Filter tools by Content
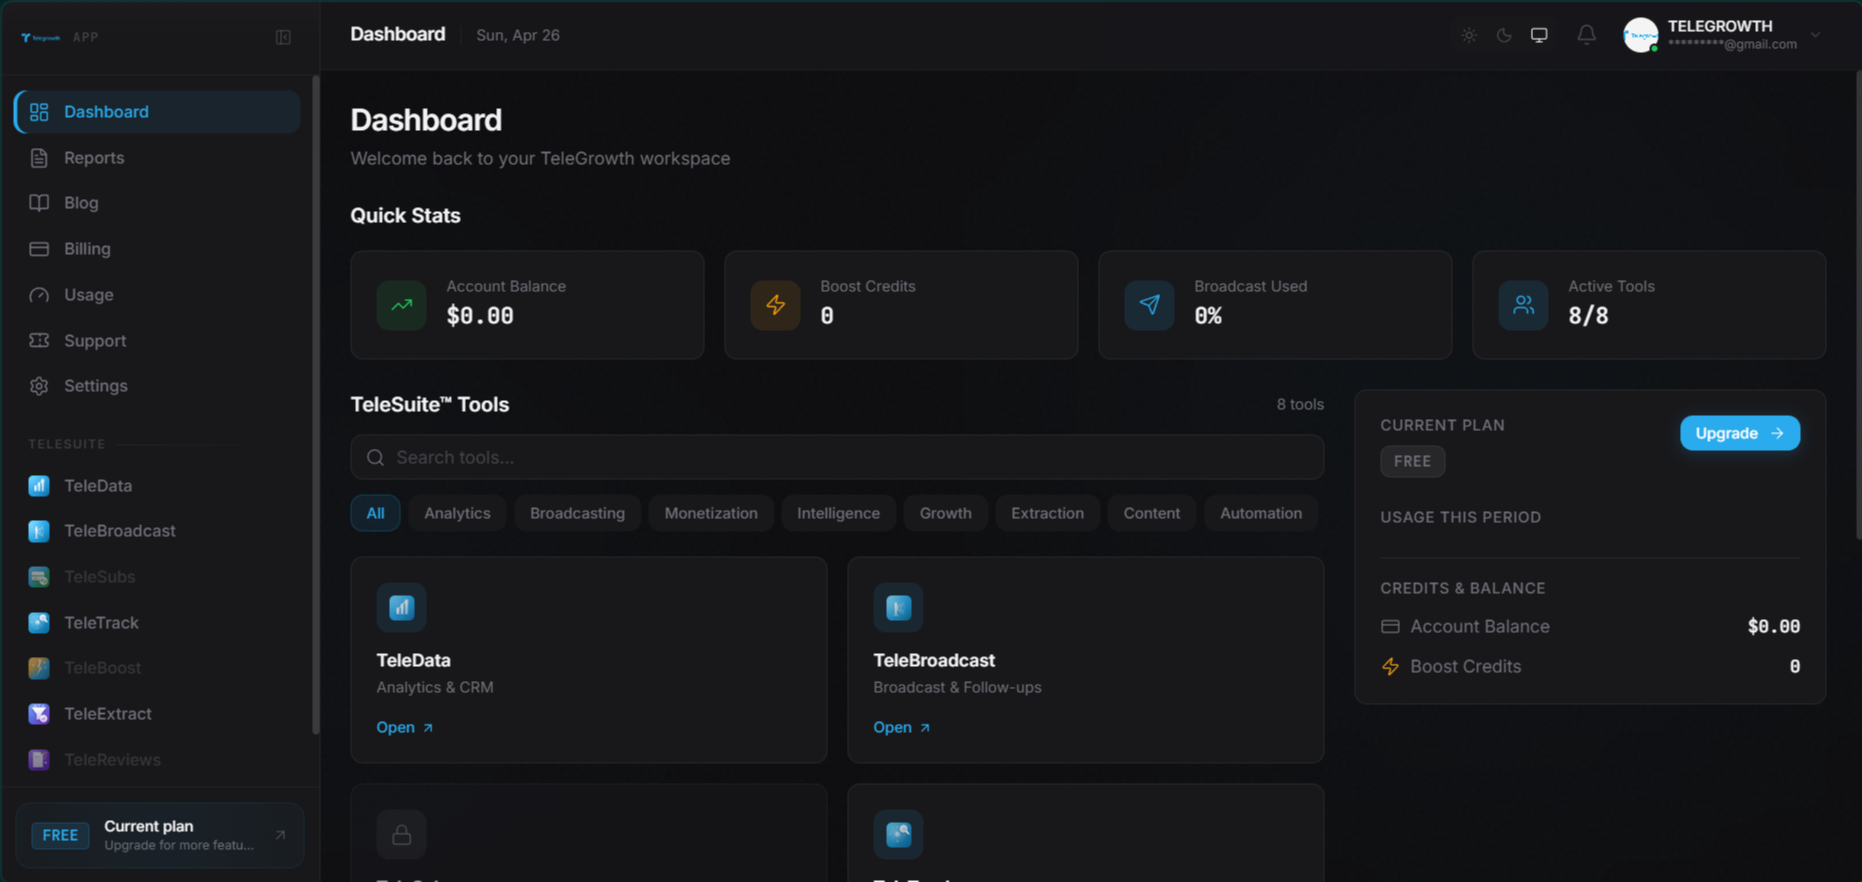Viewport: 1862px width, 882px height. pos(1151,513)
